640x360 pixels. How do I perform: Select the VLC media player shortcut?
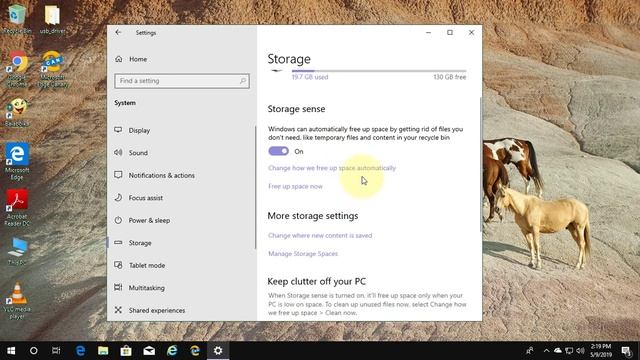point(17,300)
